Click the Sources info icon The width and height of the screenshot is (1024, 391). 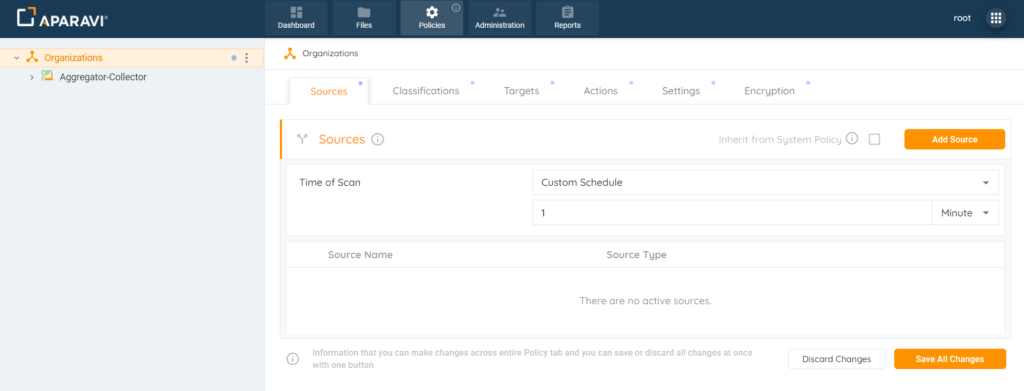[377, 139]
